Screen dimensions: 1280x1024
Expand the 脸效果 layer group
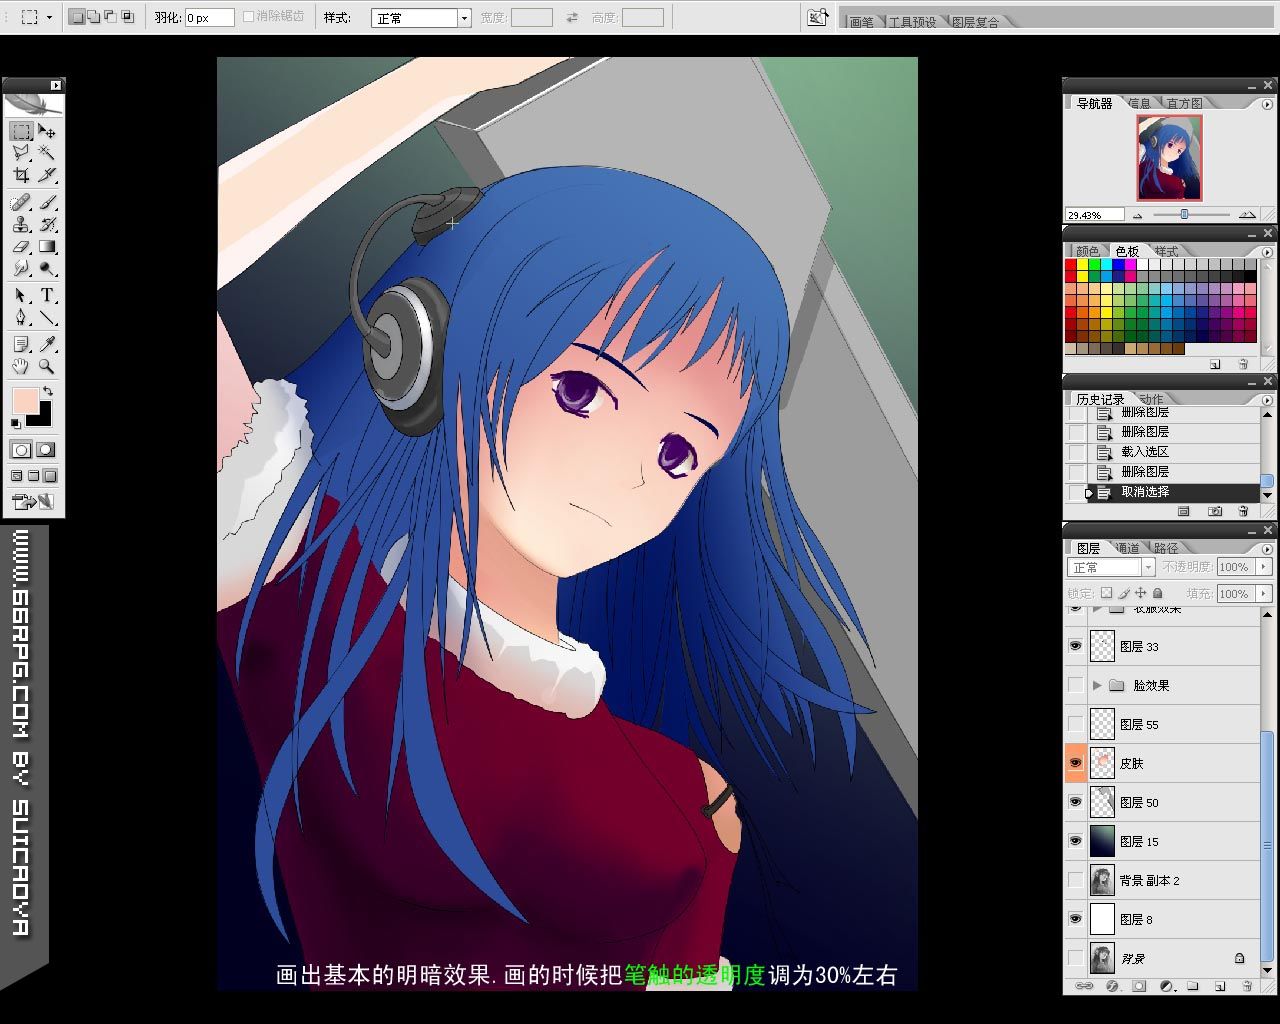(1098, 685)
